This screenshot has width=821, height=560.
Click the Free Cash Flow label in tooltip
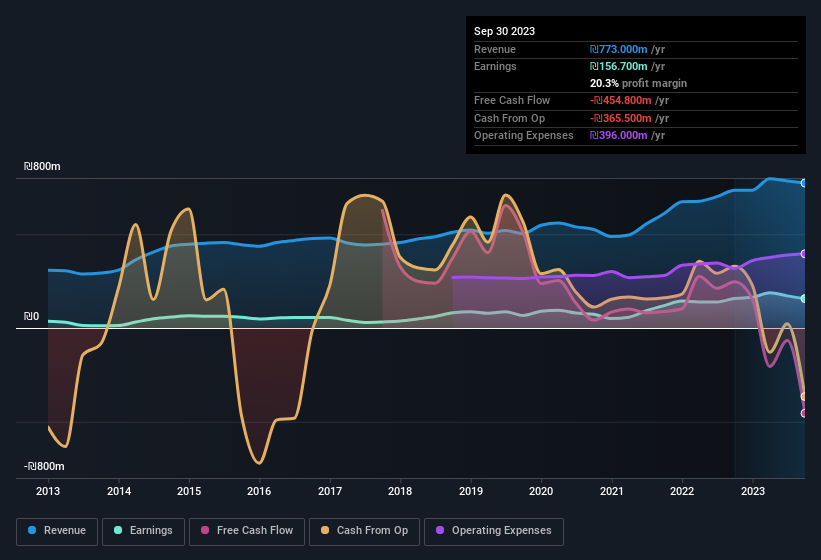tap(512, 100)
